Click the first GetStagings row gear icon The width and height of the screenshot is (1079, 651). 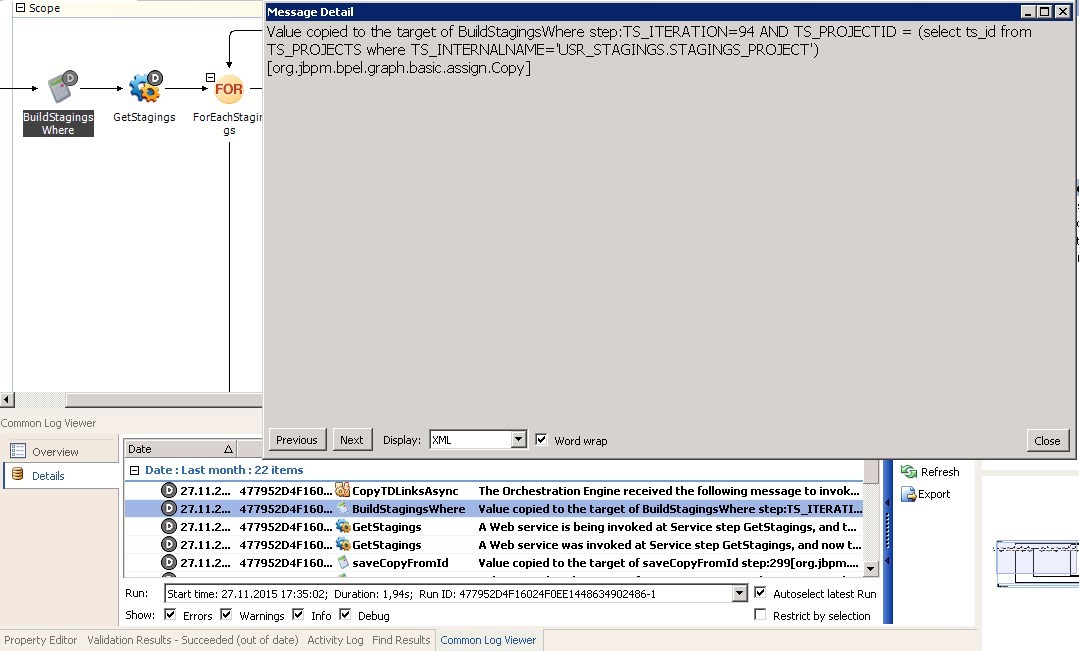click(343, 526)
